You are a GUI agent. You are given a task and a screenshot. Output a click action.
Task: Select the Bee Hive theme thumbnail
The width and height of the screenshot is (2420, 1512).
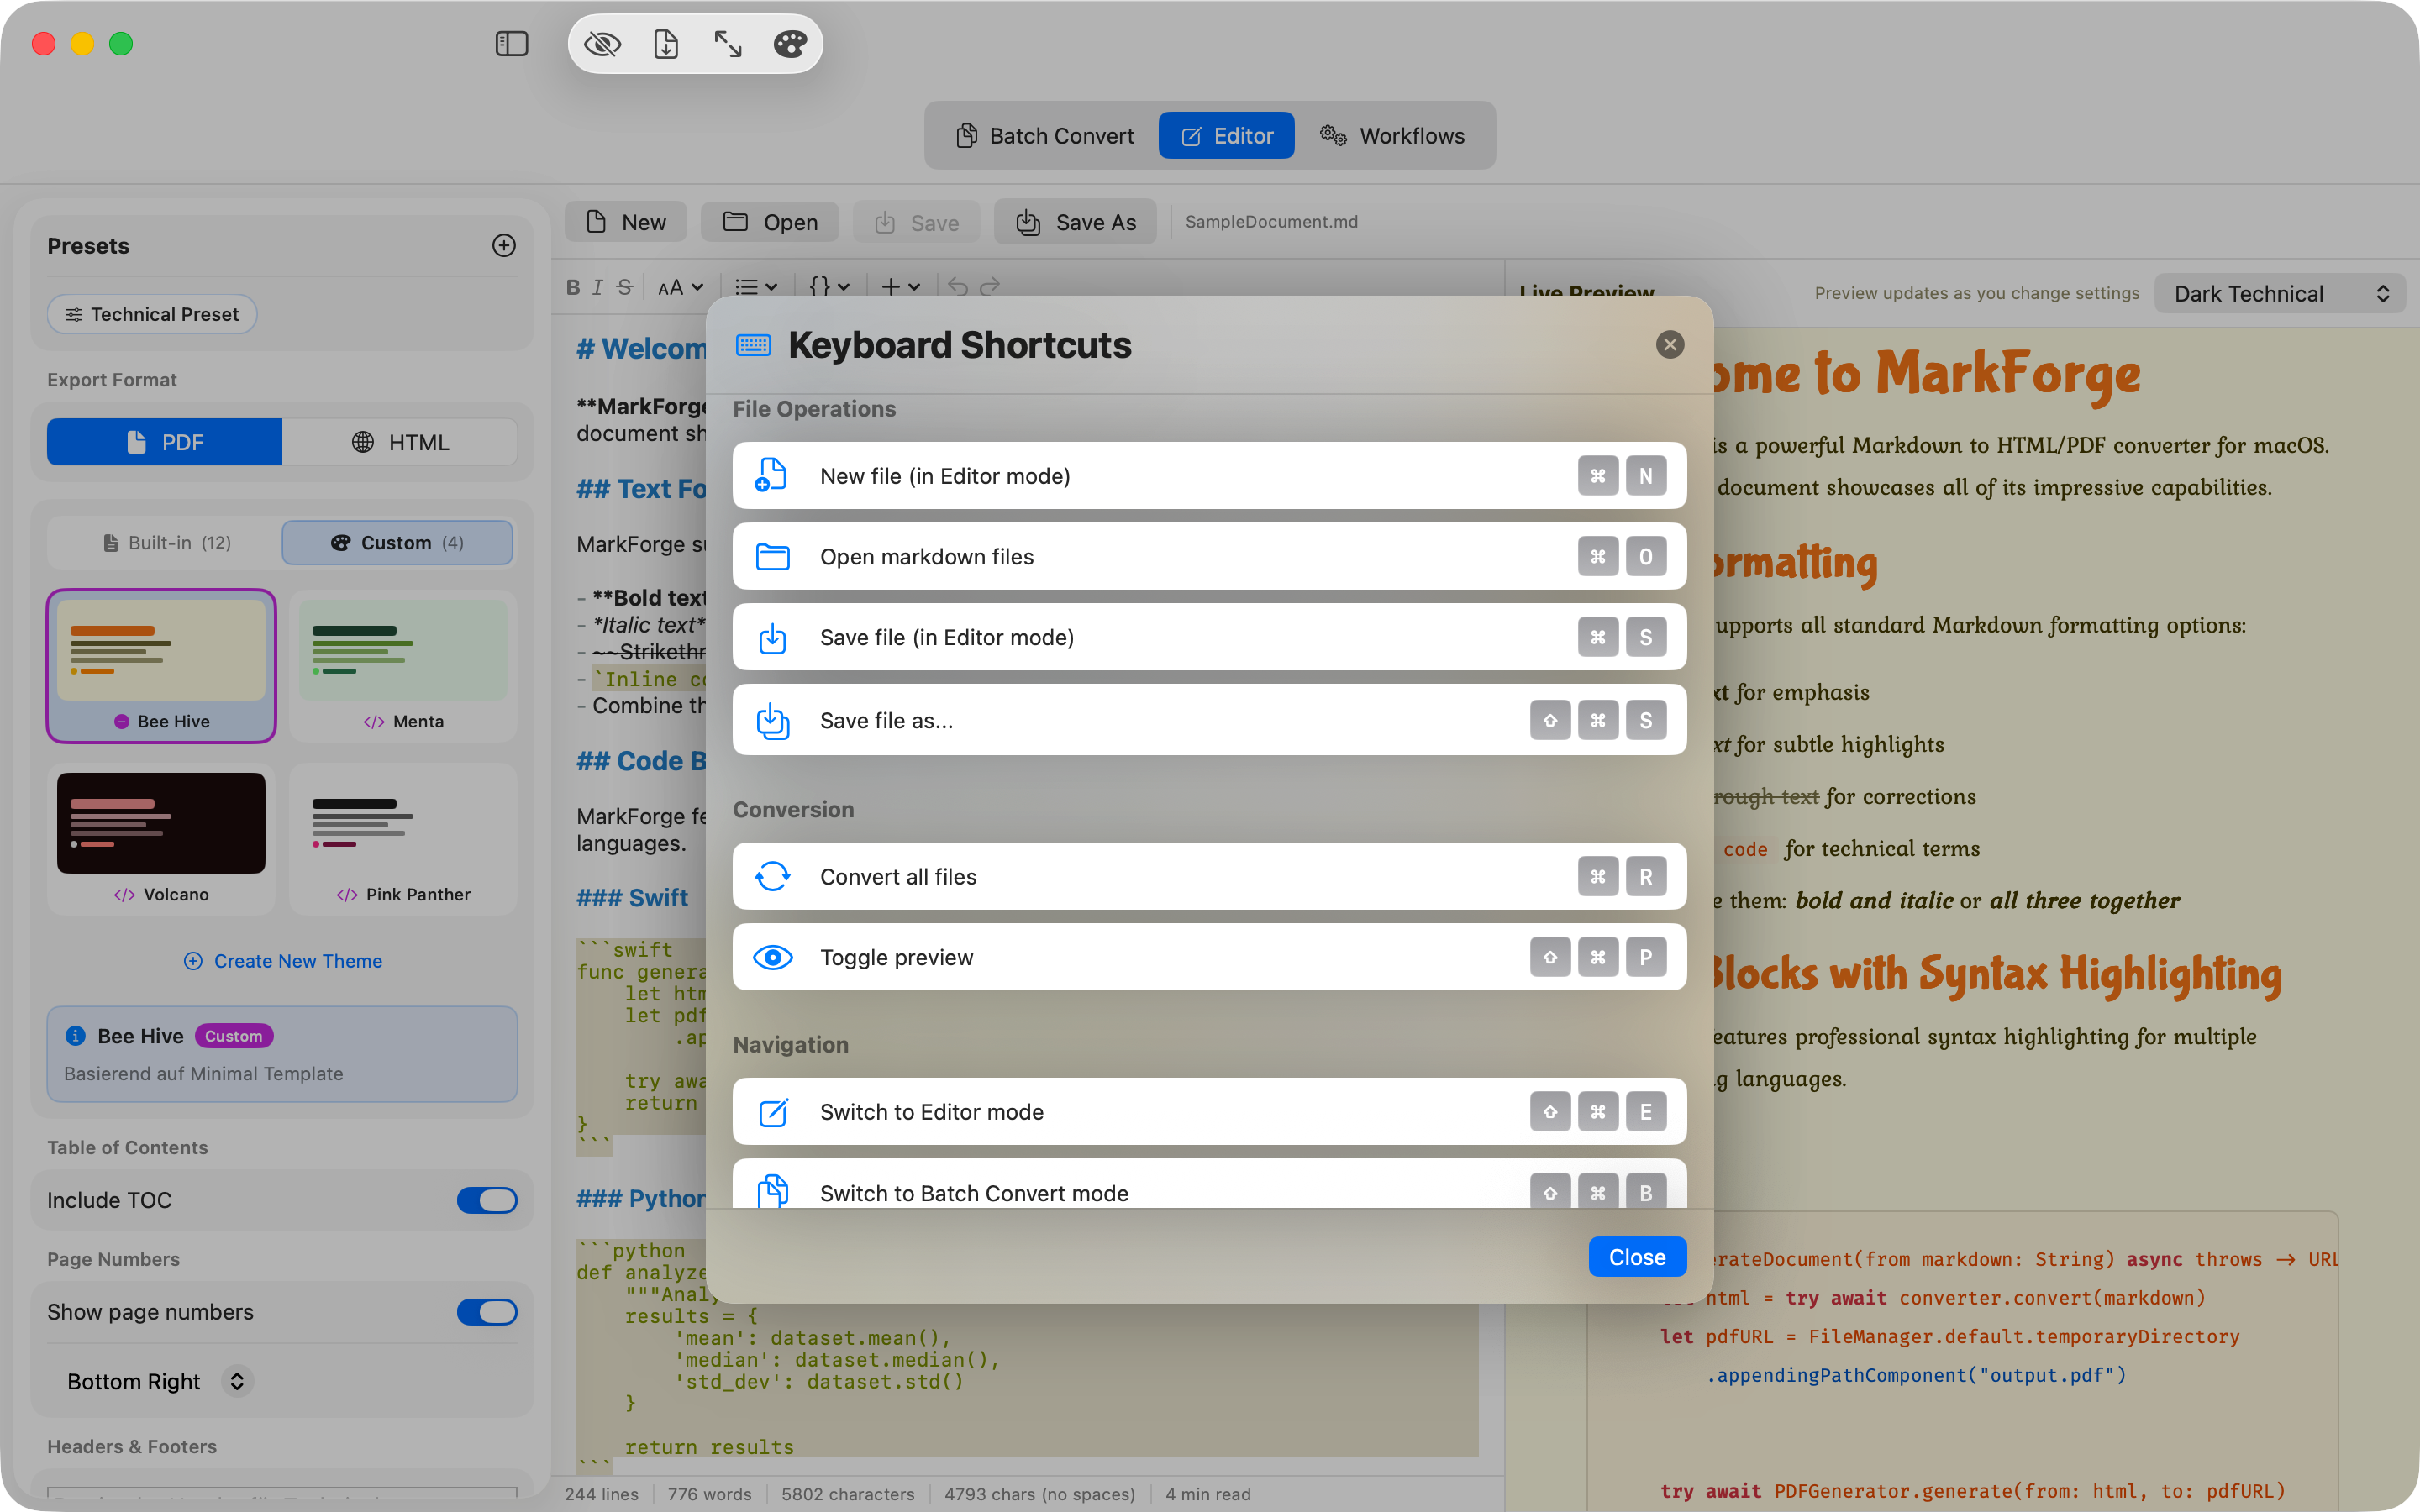point(161,665)
